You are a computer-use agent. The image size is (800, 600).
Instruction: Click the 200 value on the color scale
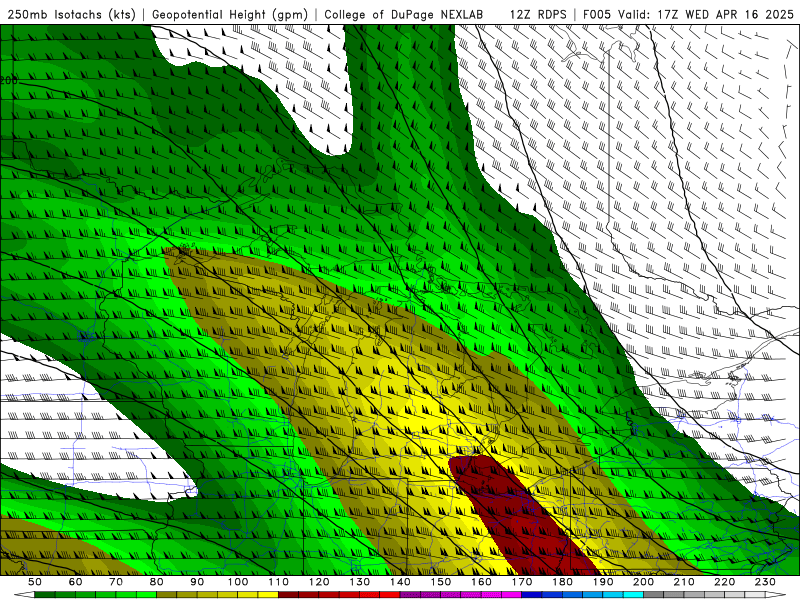643,582
